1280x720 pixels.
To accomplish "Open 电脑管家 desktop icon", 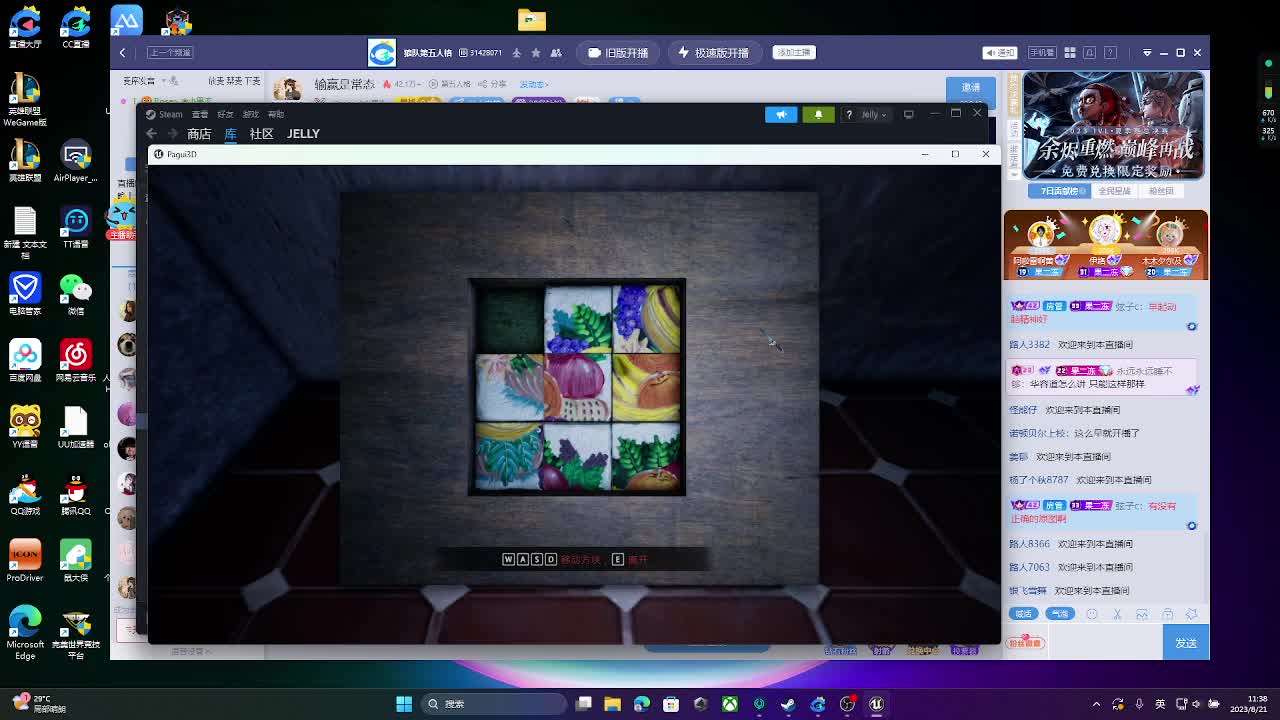I will (x=25, y=293).
